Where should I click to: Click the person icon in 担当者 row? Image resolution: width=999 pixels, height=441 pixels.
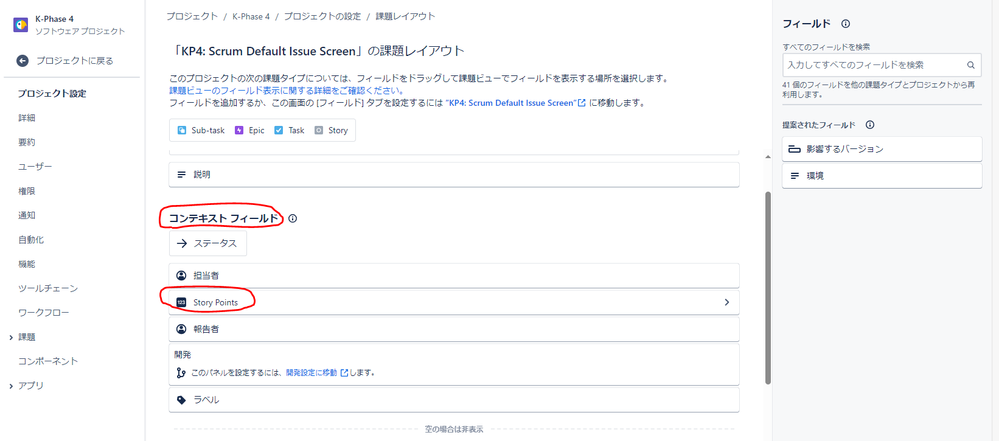coord(181,275)
